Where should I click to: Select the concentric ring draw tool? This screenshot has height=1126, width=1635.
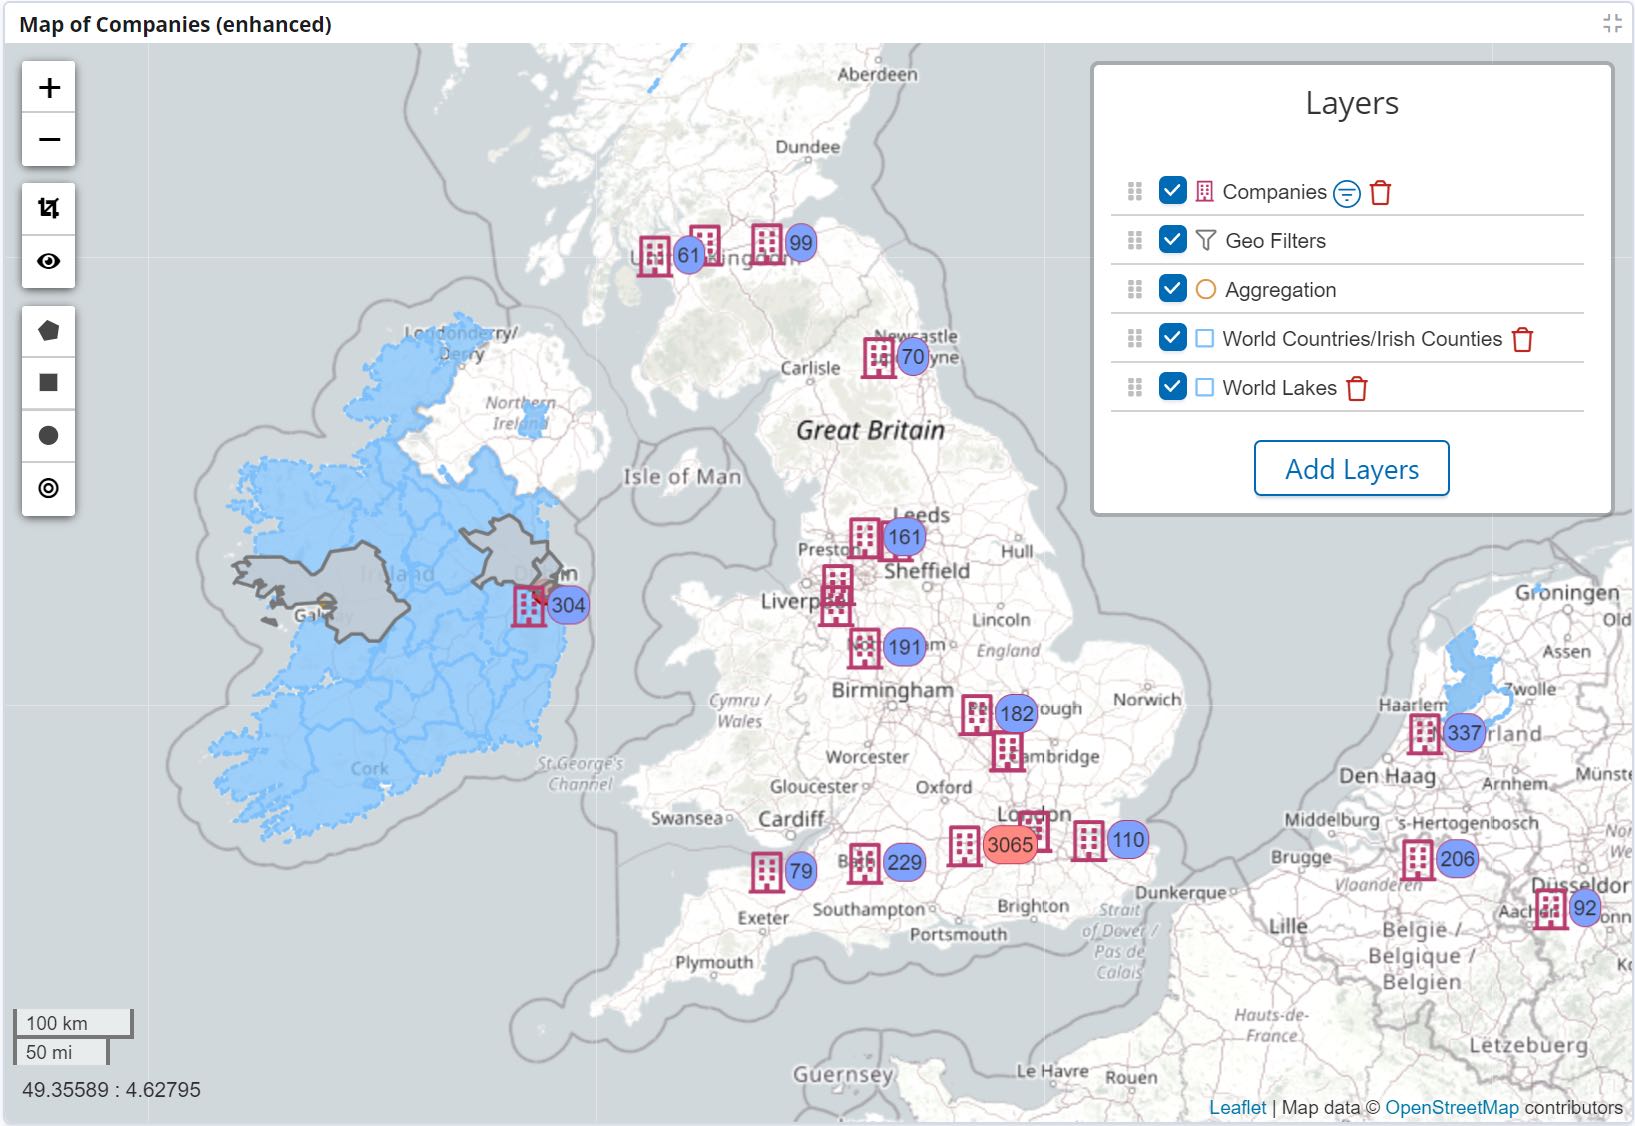click(x=49, y=489)
